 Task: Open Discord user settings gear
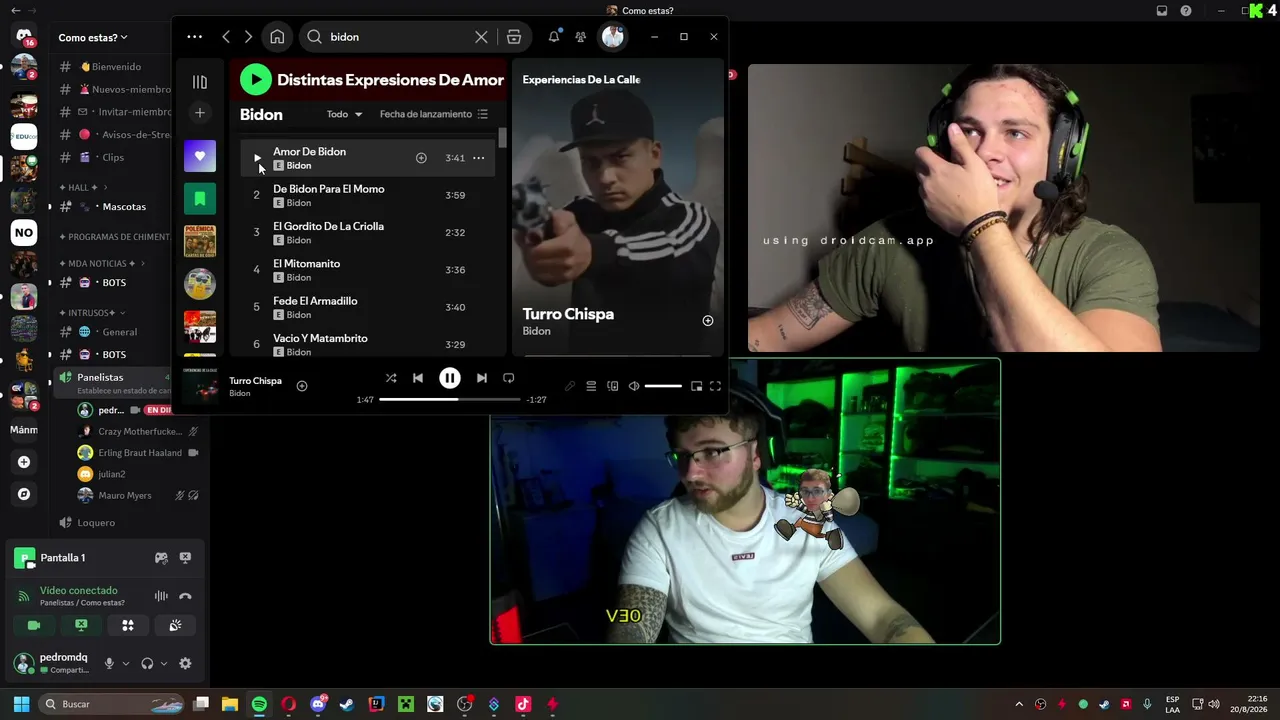pyautogui.click(x=185, y=663)
